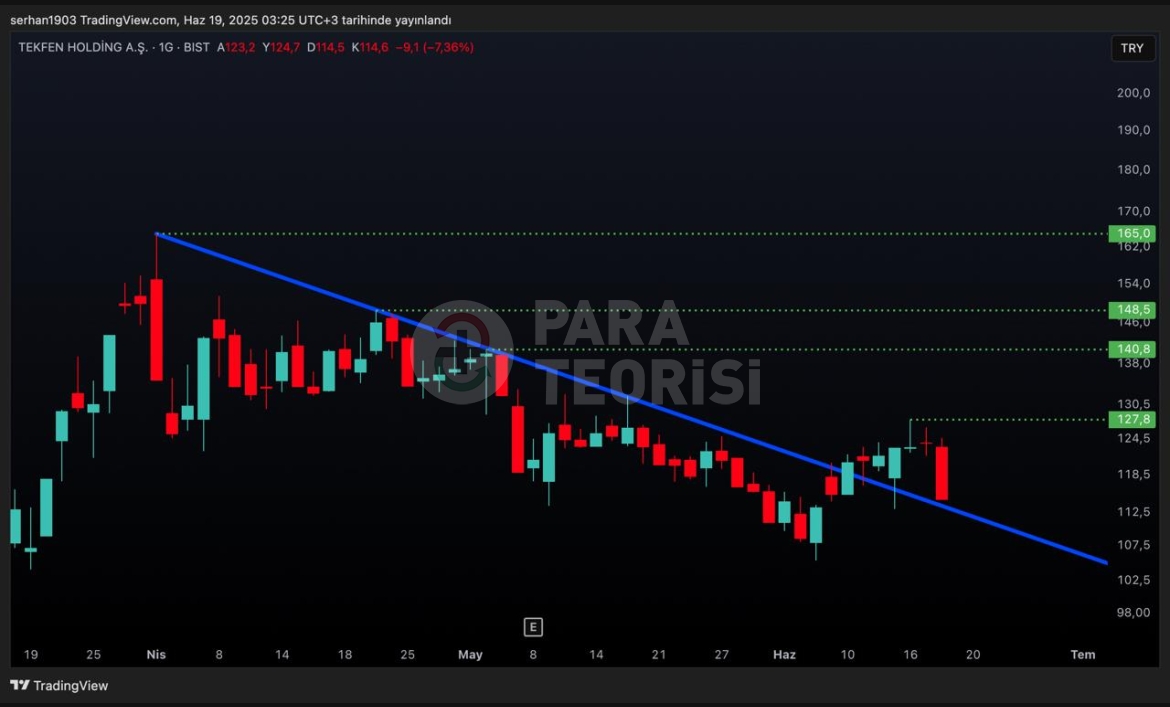
Task: Click the 19 date label on time axis
Action: [x=31, y=654]
